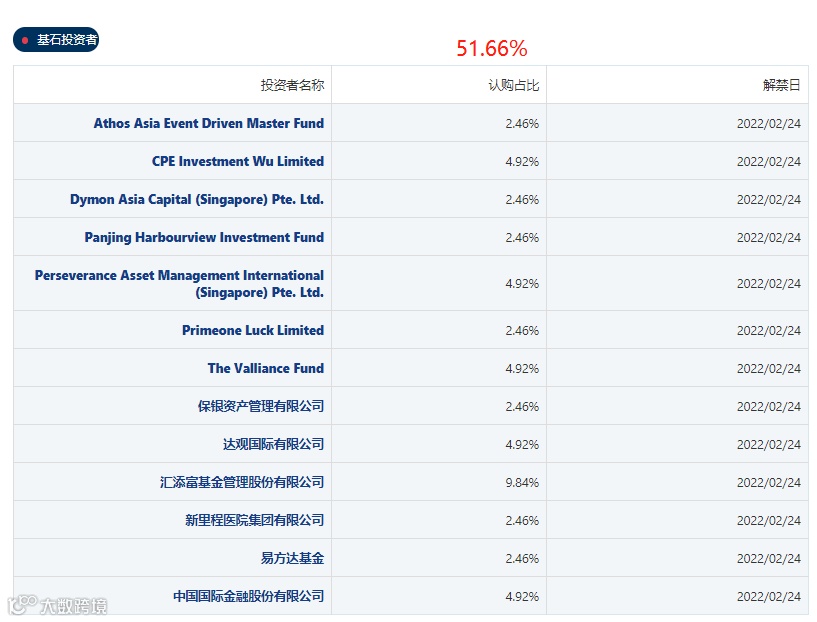
Task: Open Dymon Asia Capital (Singapore) Pte. Ltd.
Action: tap(197, 199)
